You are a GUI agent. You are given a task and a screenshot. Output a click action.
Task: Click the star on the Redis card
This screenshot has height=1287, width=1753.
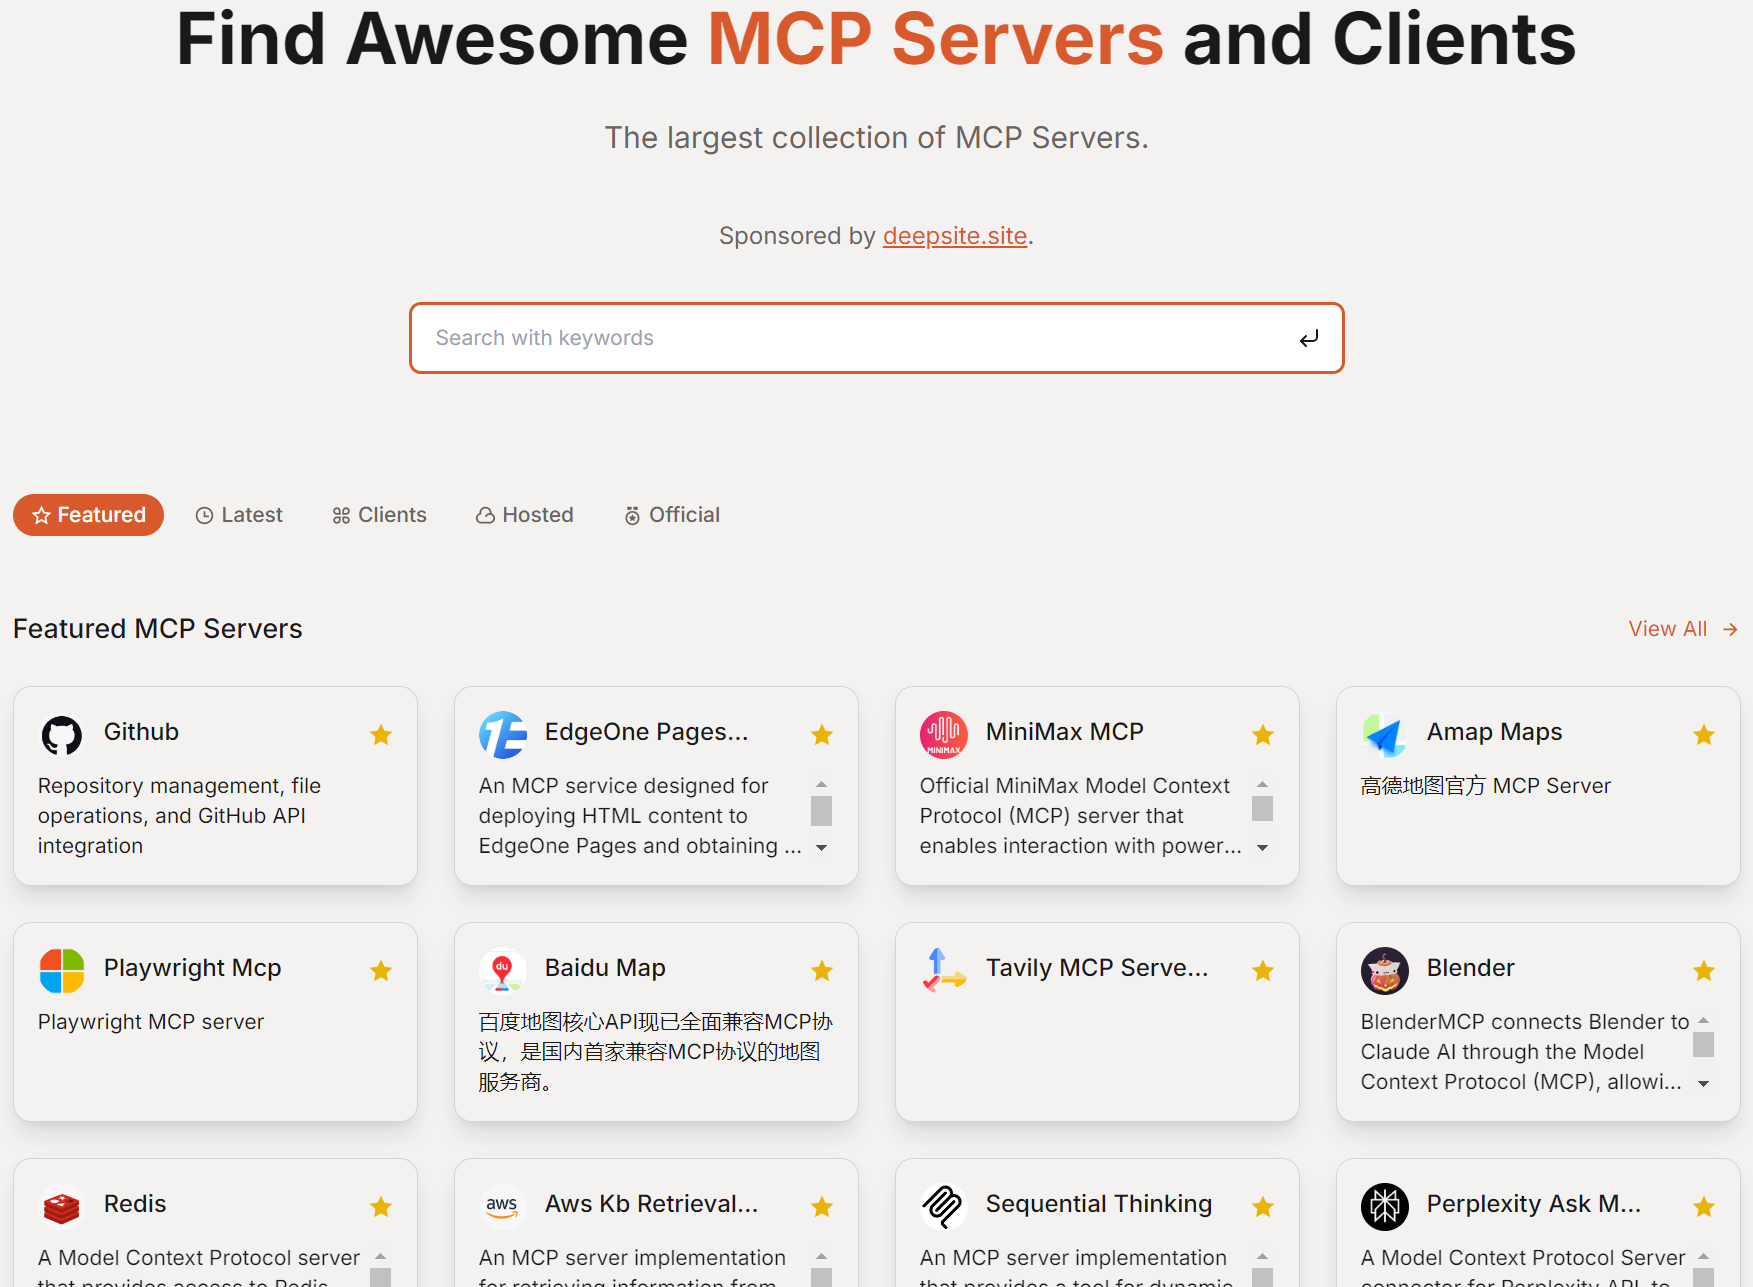[381, 1207]
